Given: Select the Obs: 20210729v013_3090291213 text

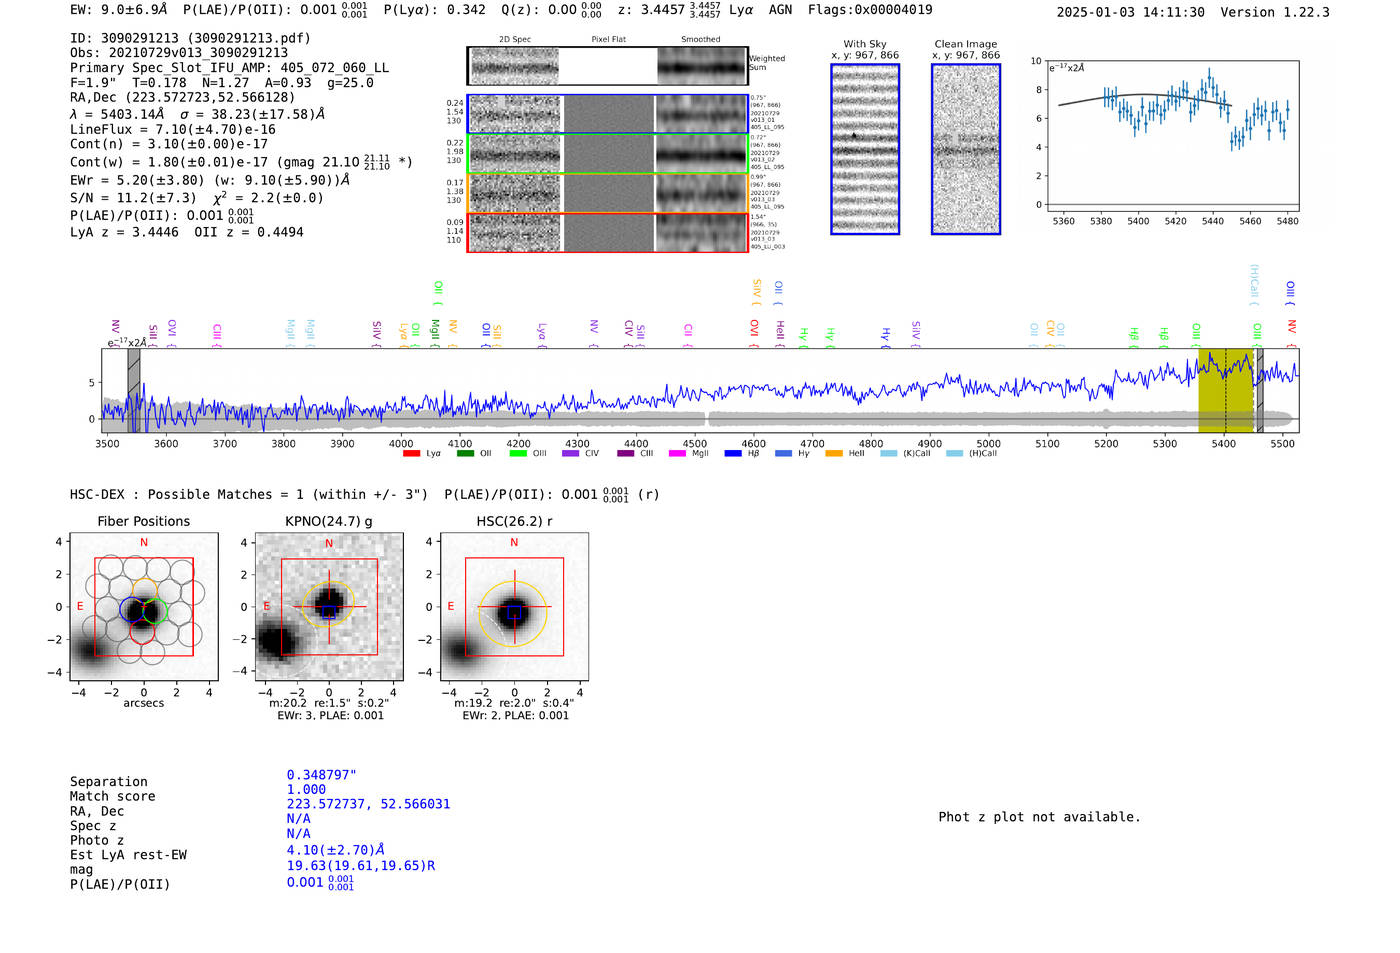Looking at the screenshot, I should [179, 53].
